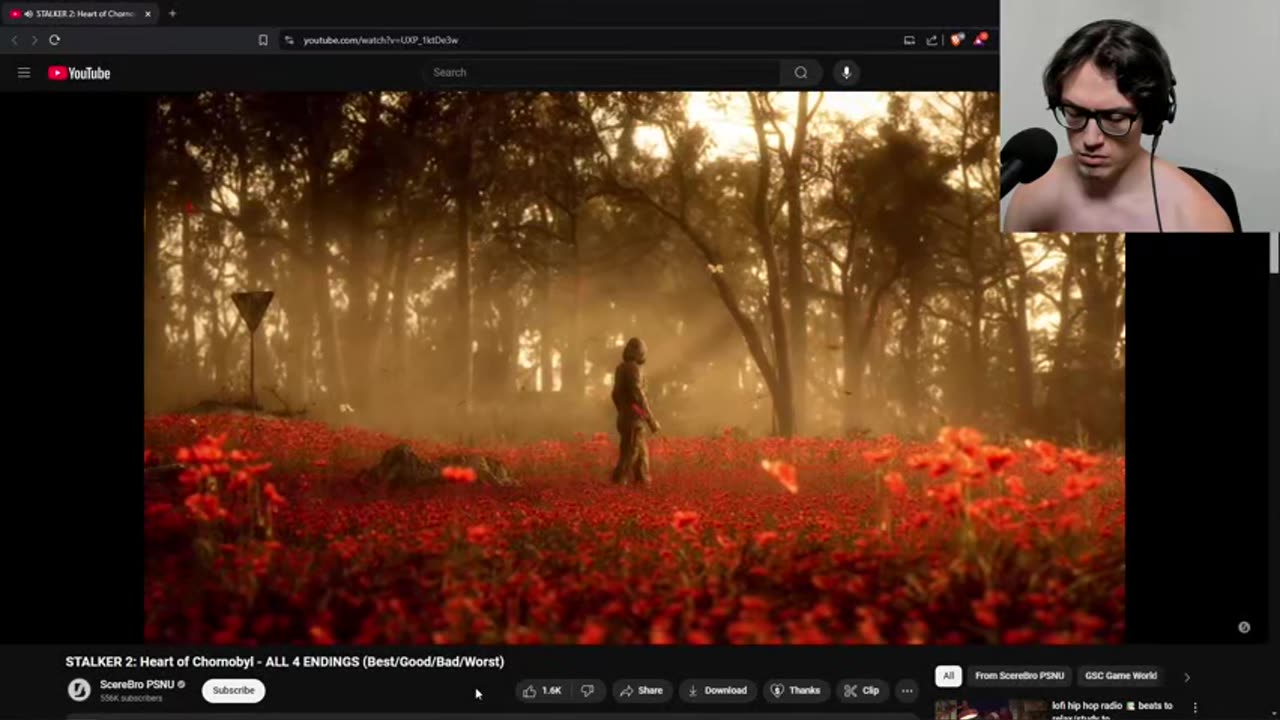Dislike the video with the thumbs-down button

tap(588, 690)
